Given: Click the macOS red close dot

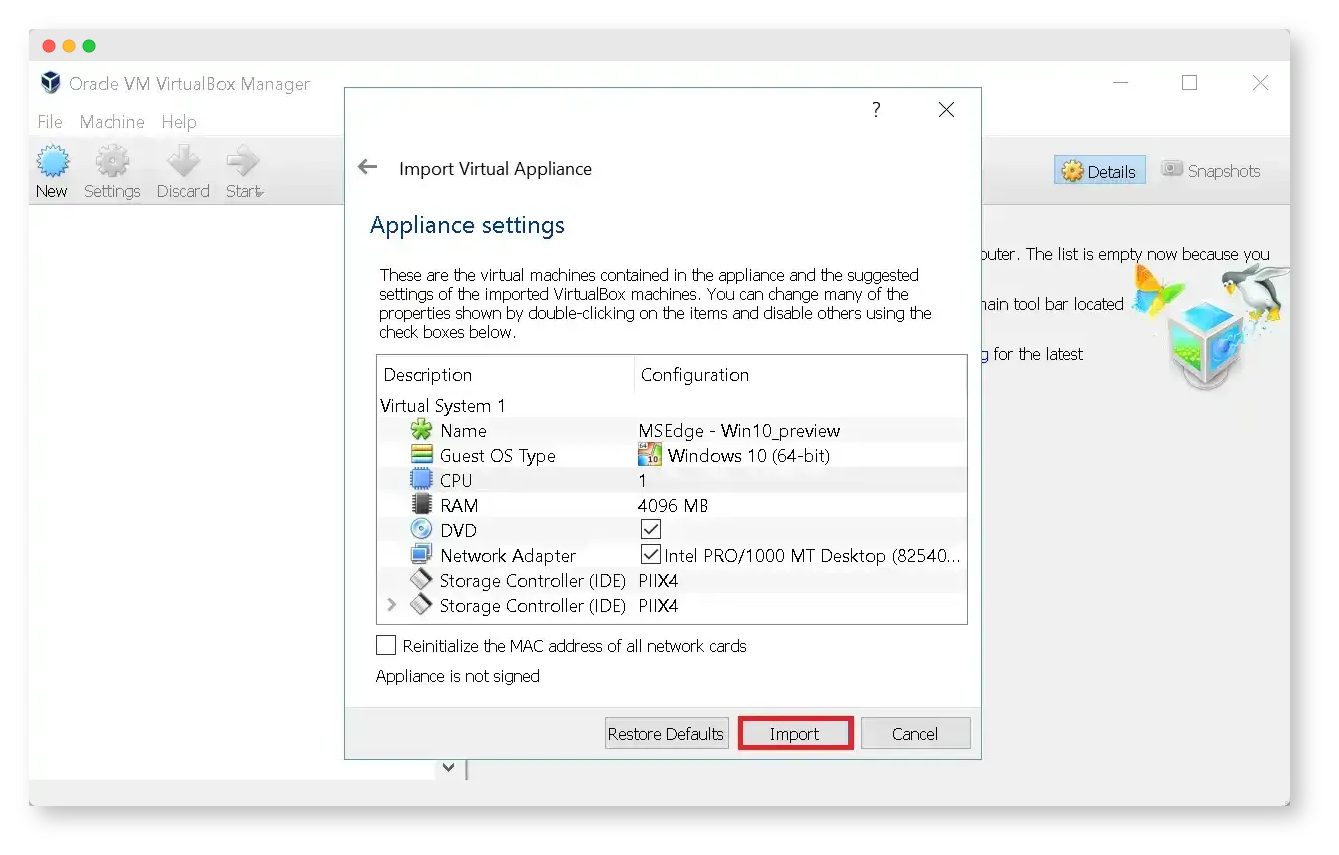Looking at the screenshot, I should click(x=49, y=46).
